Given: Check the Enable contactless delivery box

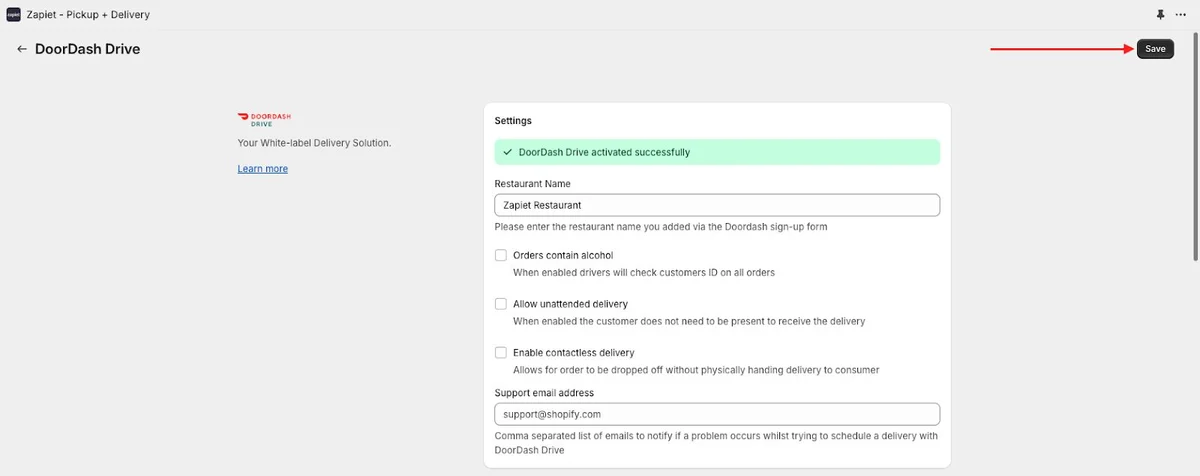Looking at the screenshot, I should click(501, 353).
